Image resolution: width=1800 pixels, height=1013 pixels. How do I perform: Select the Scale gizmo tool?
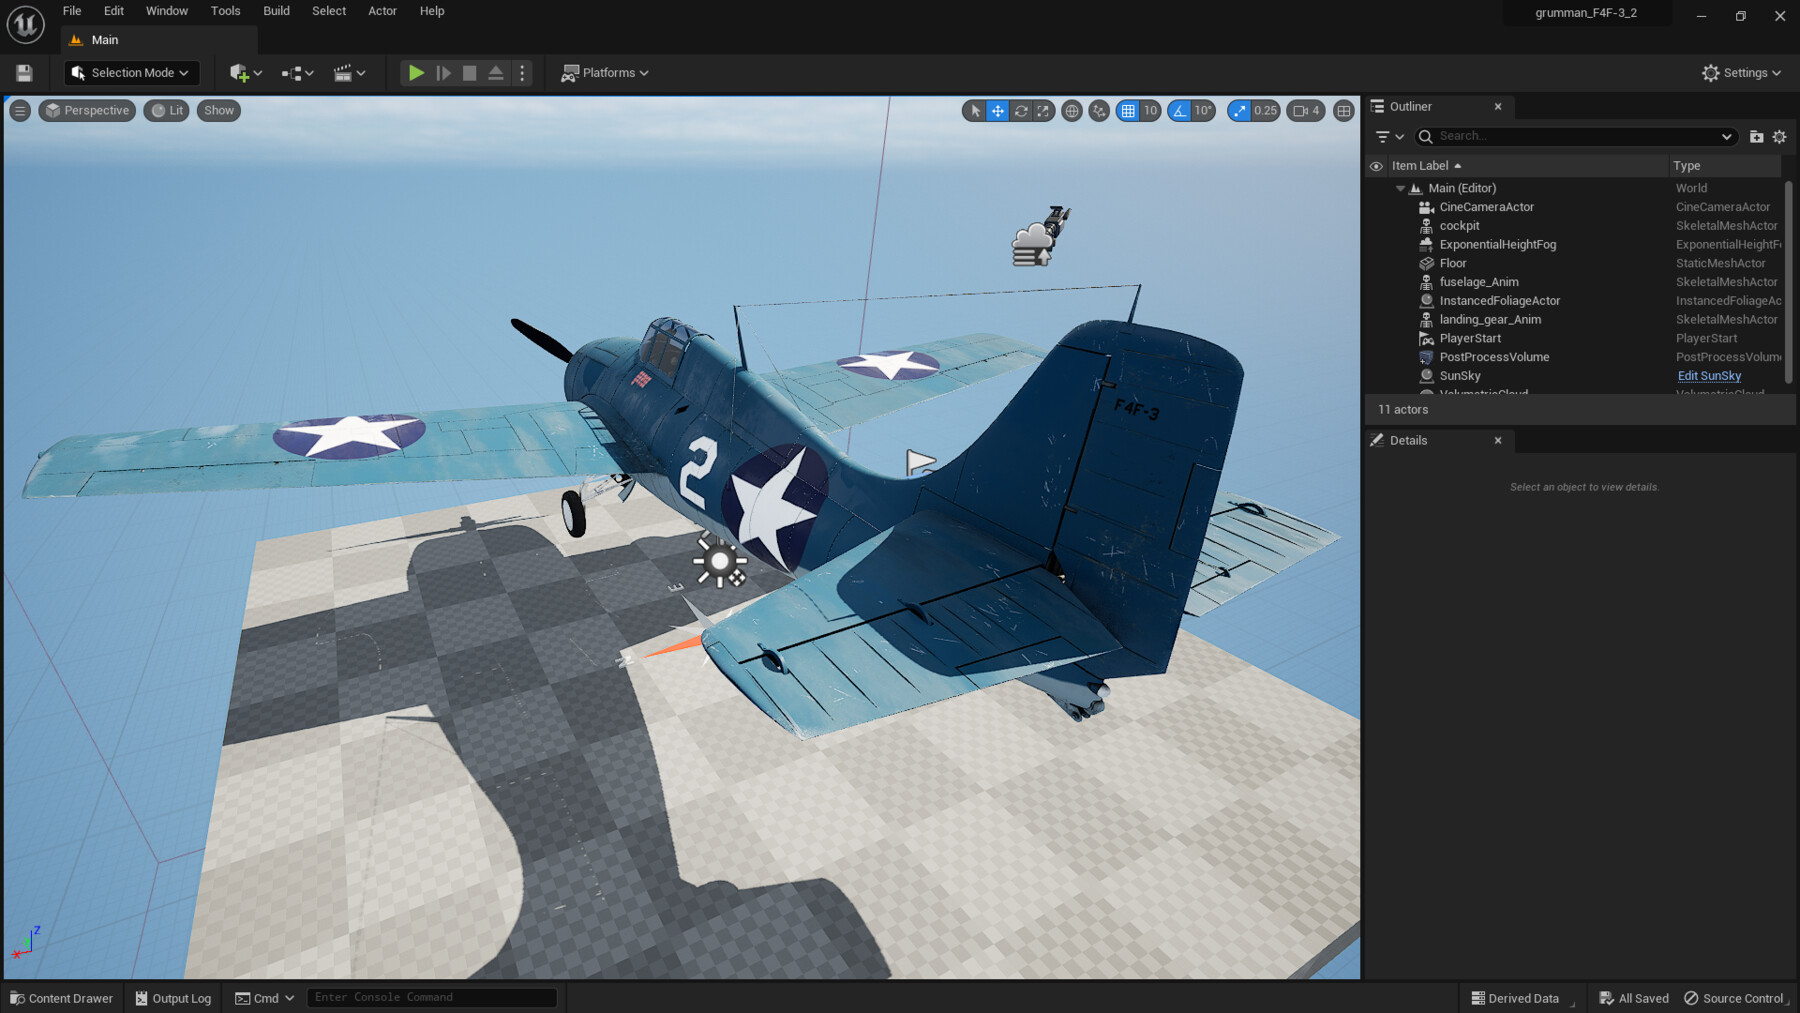pos(1043,111)
